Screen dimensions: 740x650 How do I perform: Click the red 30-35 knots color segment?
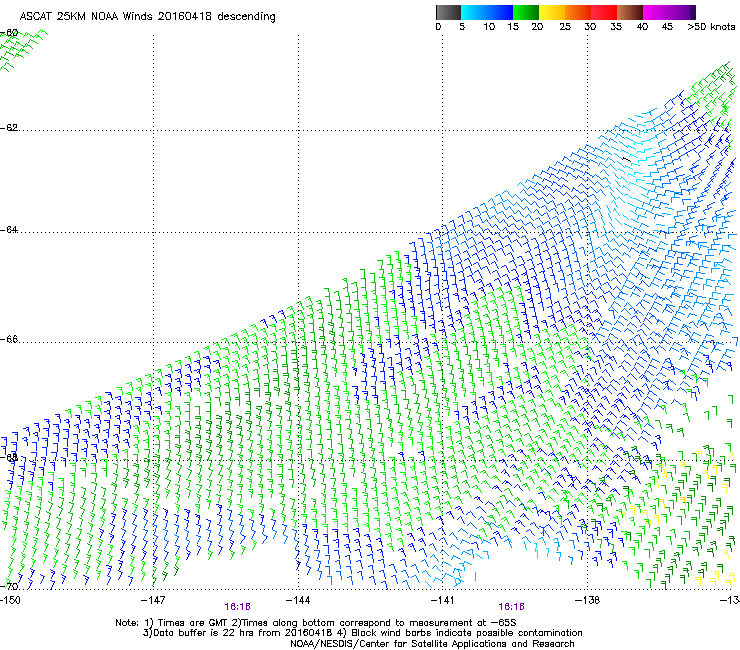coord(604,12)
